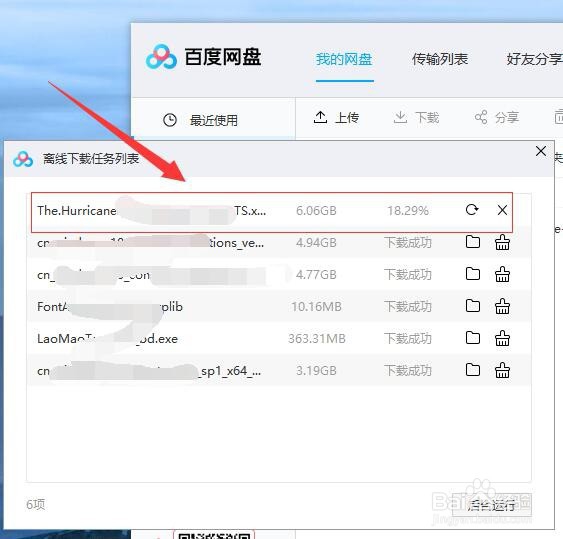The width and height of the screenshot is (563, 539).
Task: Click the 4.77GB size value
Action: (316, 275)
